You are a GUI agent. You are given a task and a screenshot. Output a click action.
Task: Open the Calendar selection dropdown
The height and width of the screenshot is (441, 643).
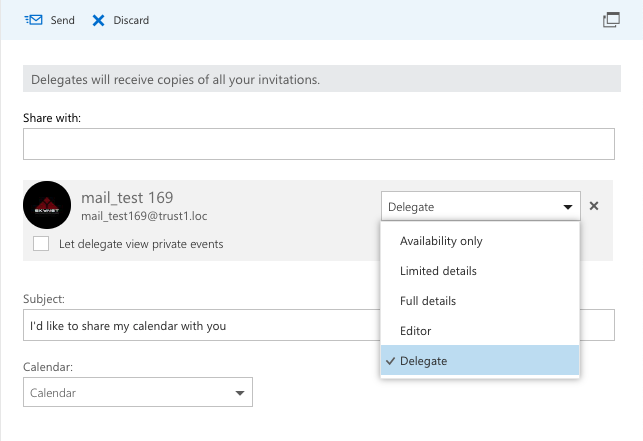click(138, 392)
